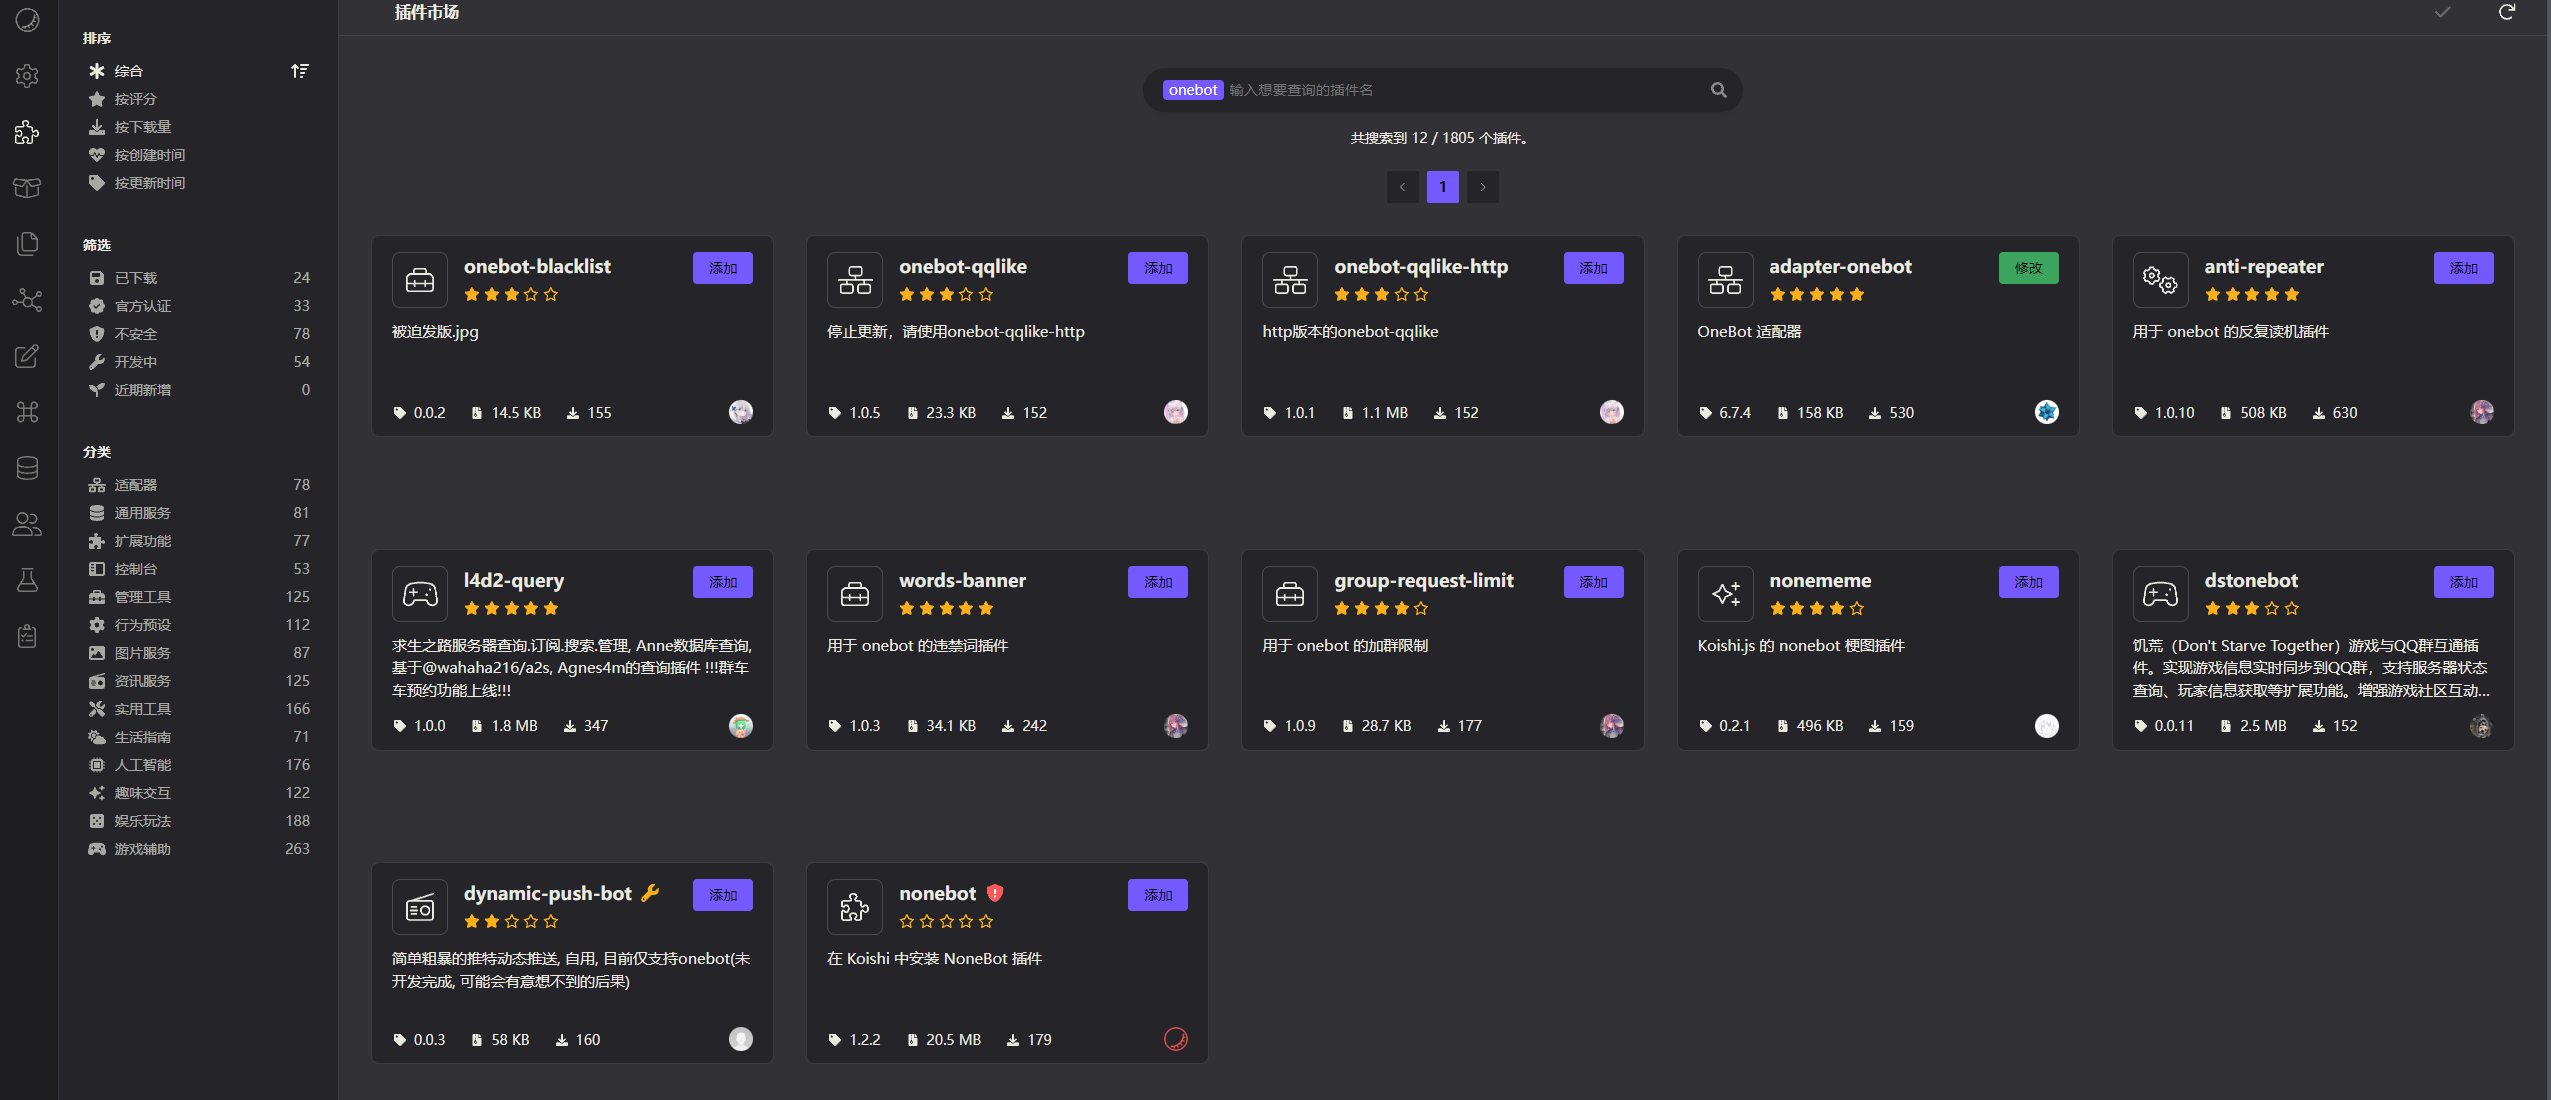
Task: Open the settings gear in the left sidebar
Action: coord(27,76)
